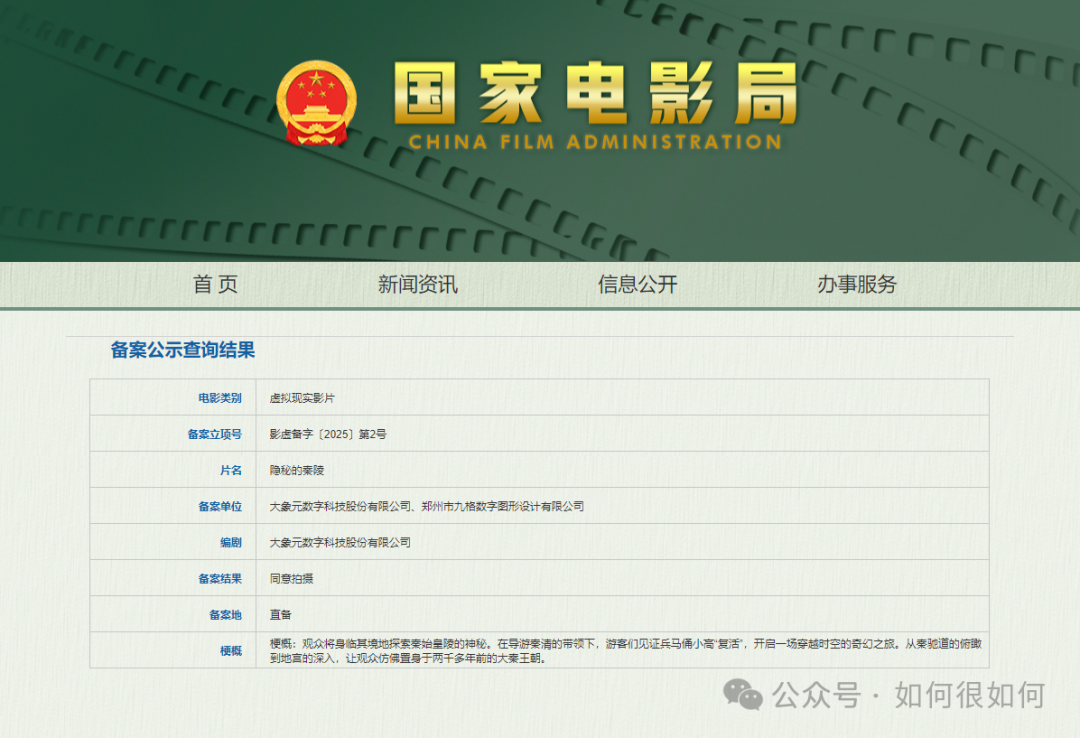Screen dimensions: 1080x738
Task: Select the 编剧 row label
Action: 231,542
